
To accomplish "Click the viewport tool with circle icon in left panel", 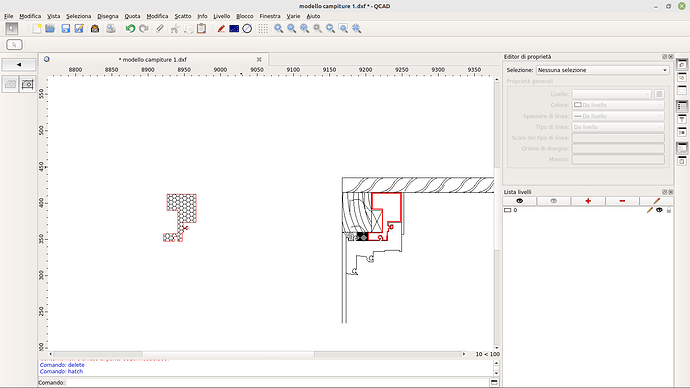I will [x=27, y=84].
